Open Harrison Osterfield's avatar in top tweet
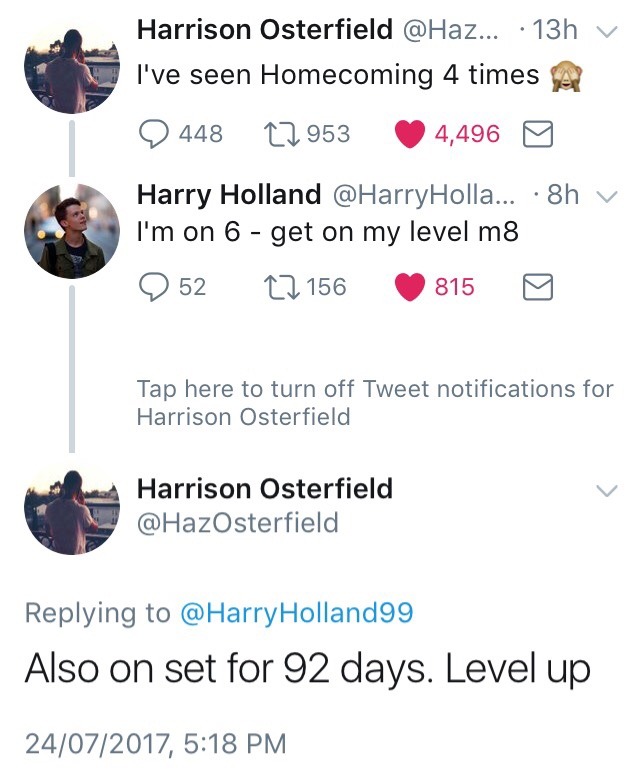The height and width of the screenshot is (782, 633). click(x=70, y=67)
